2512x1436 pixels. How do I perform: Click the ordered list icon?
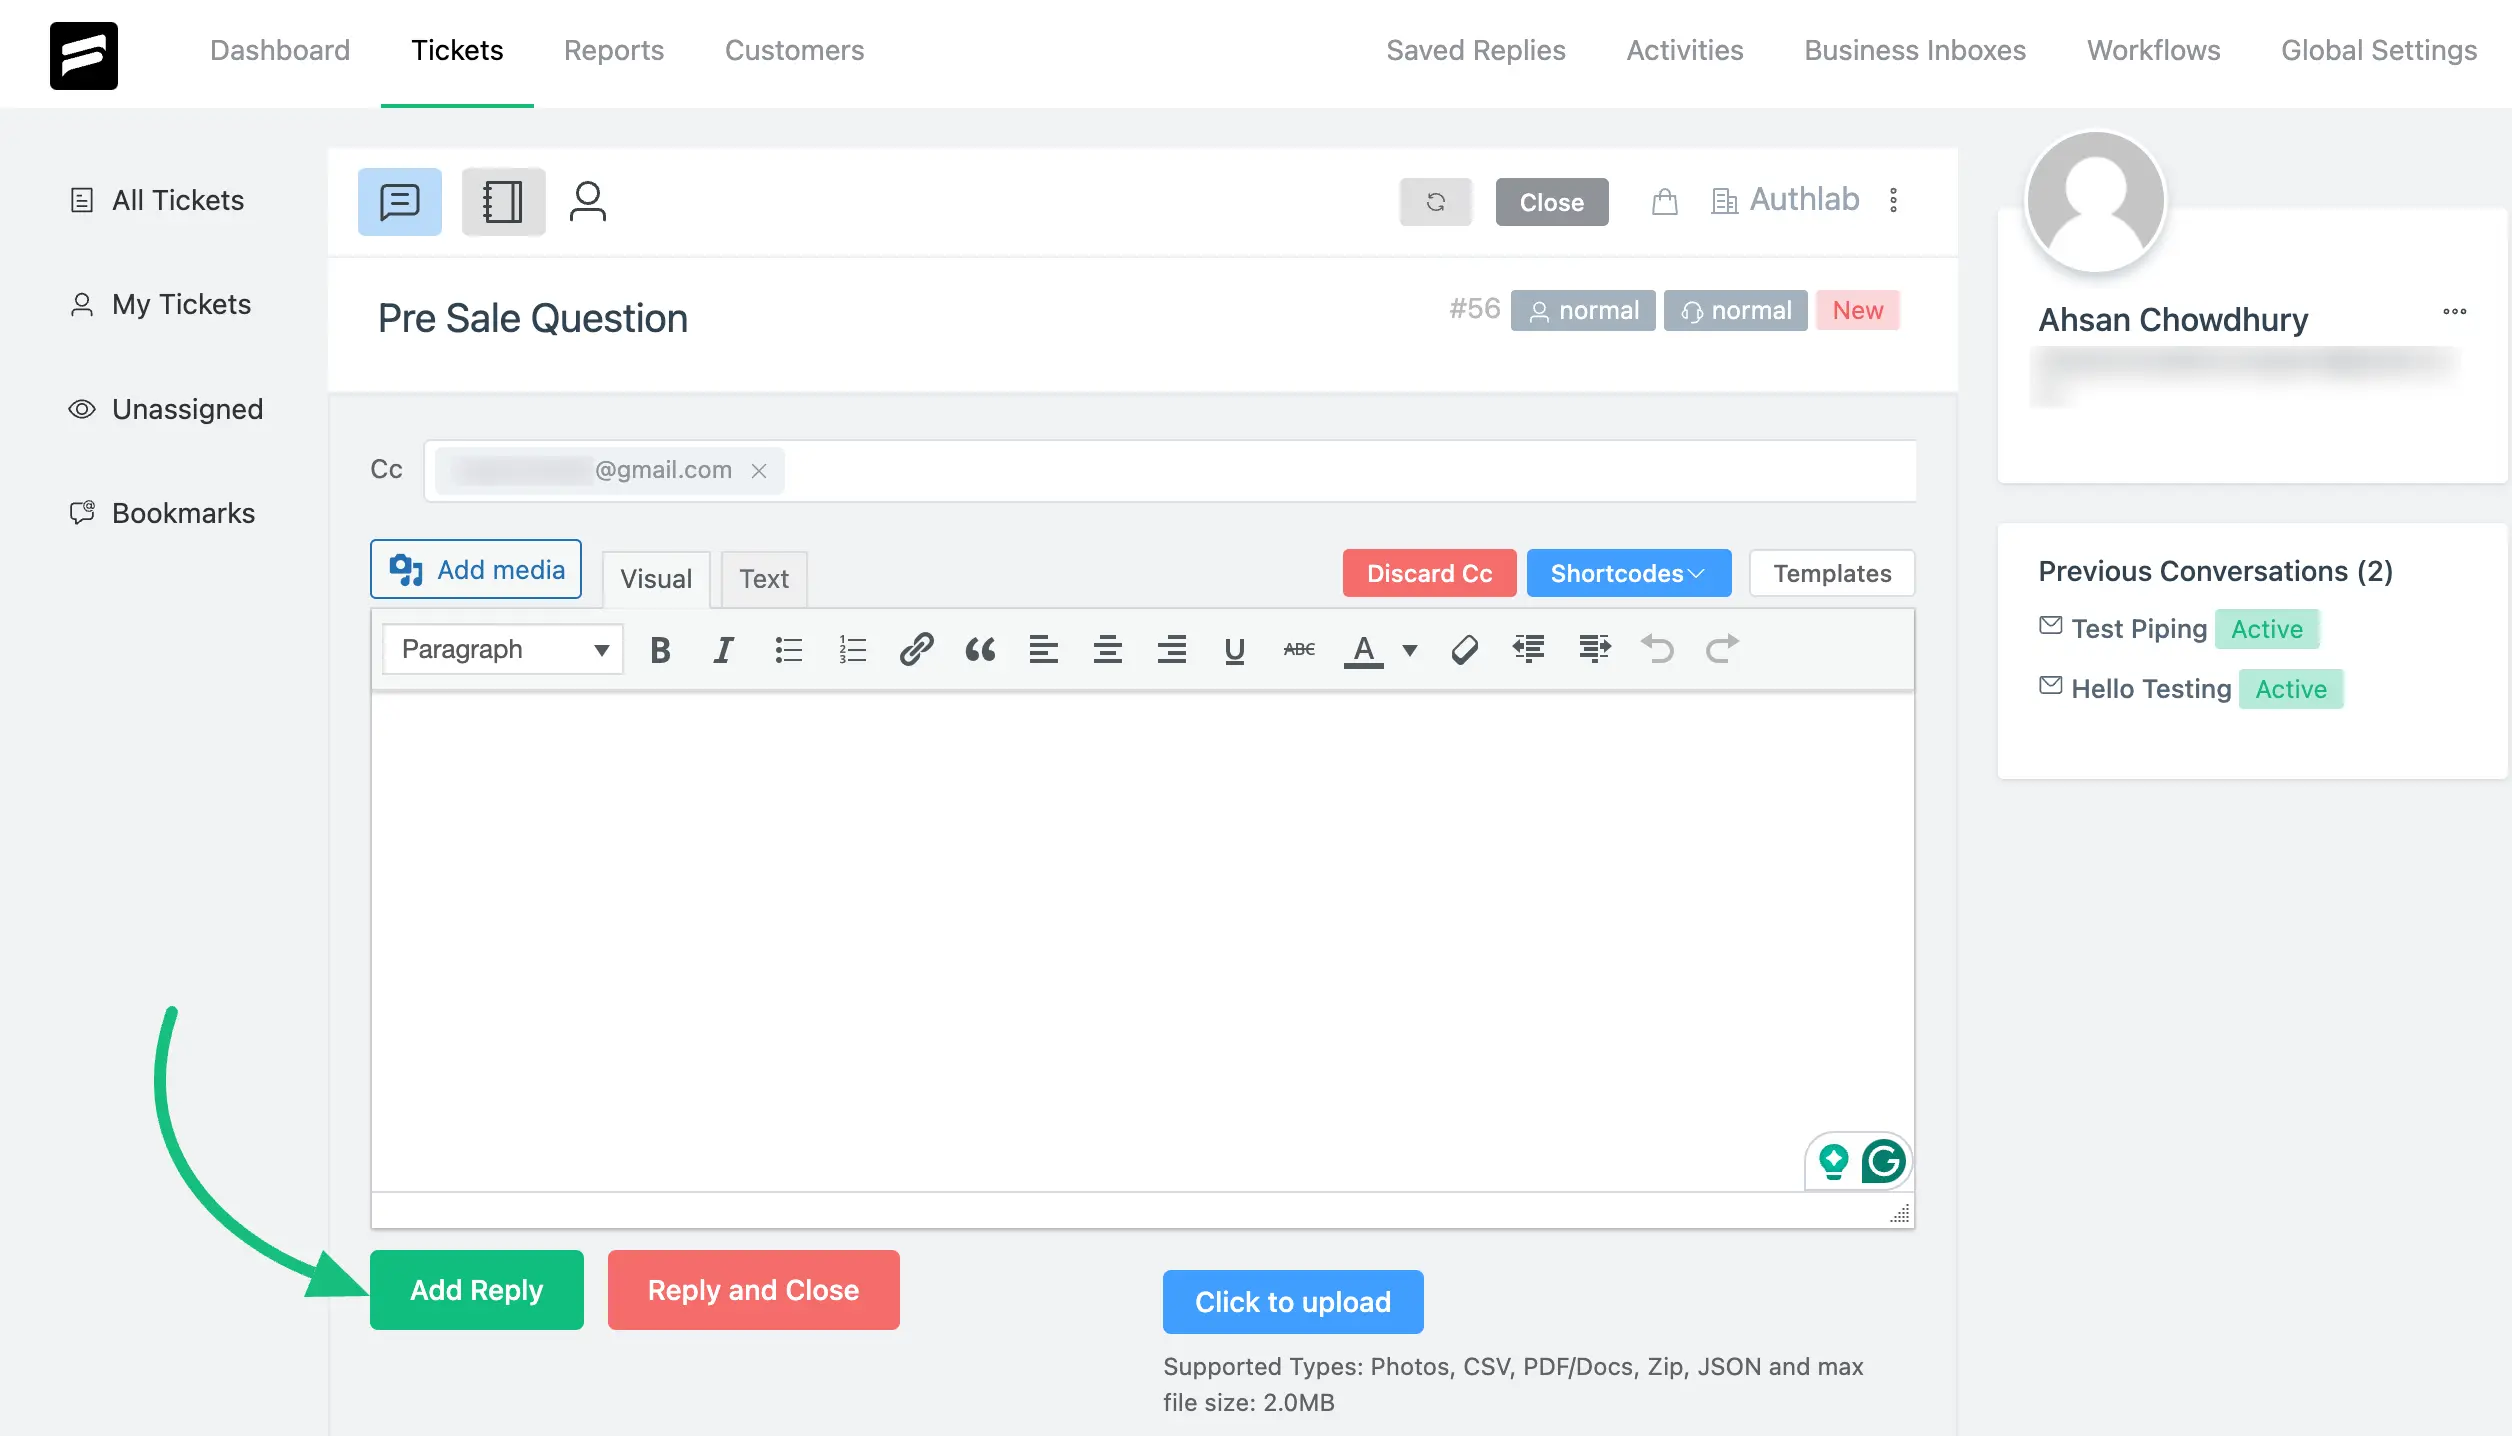point(852,647)
